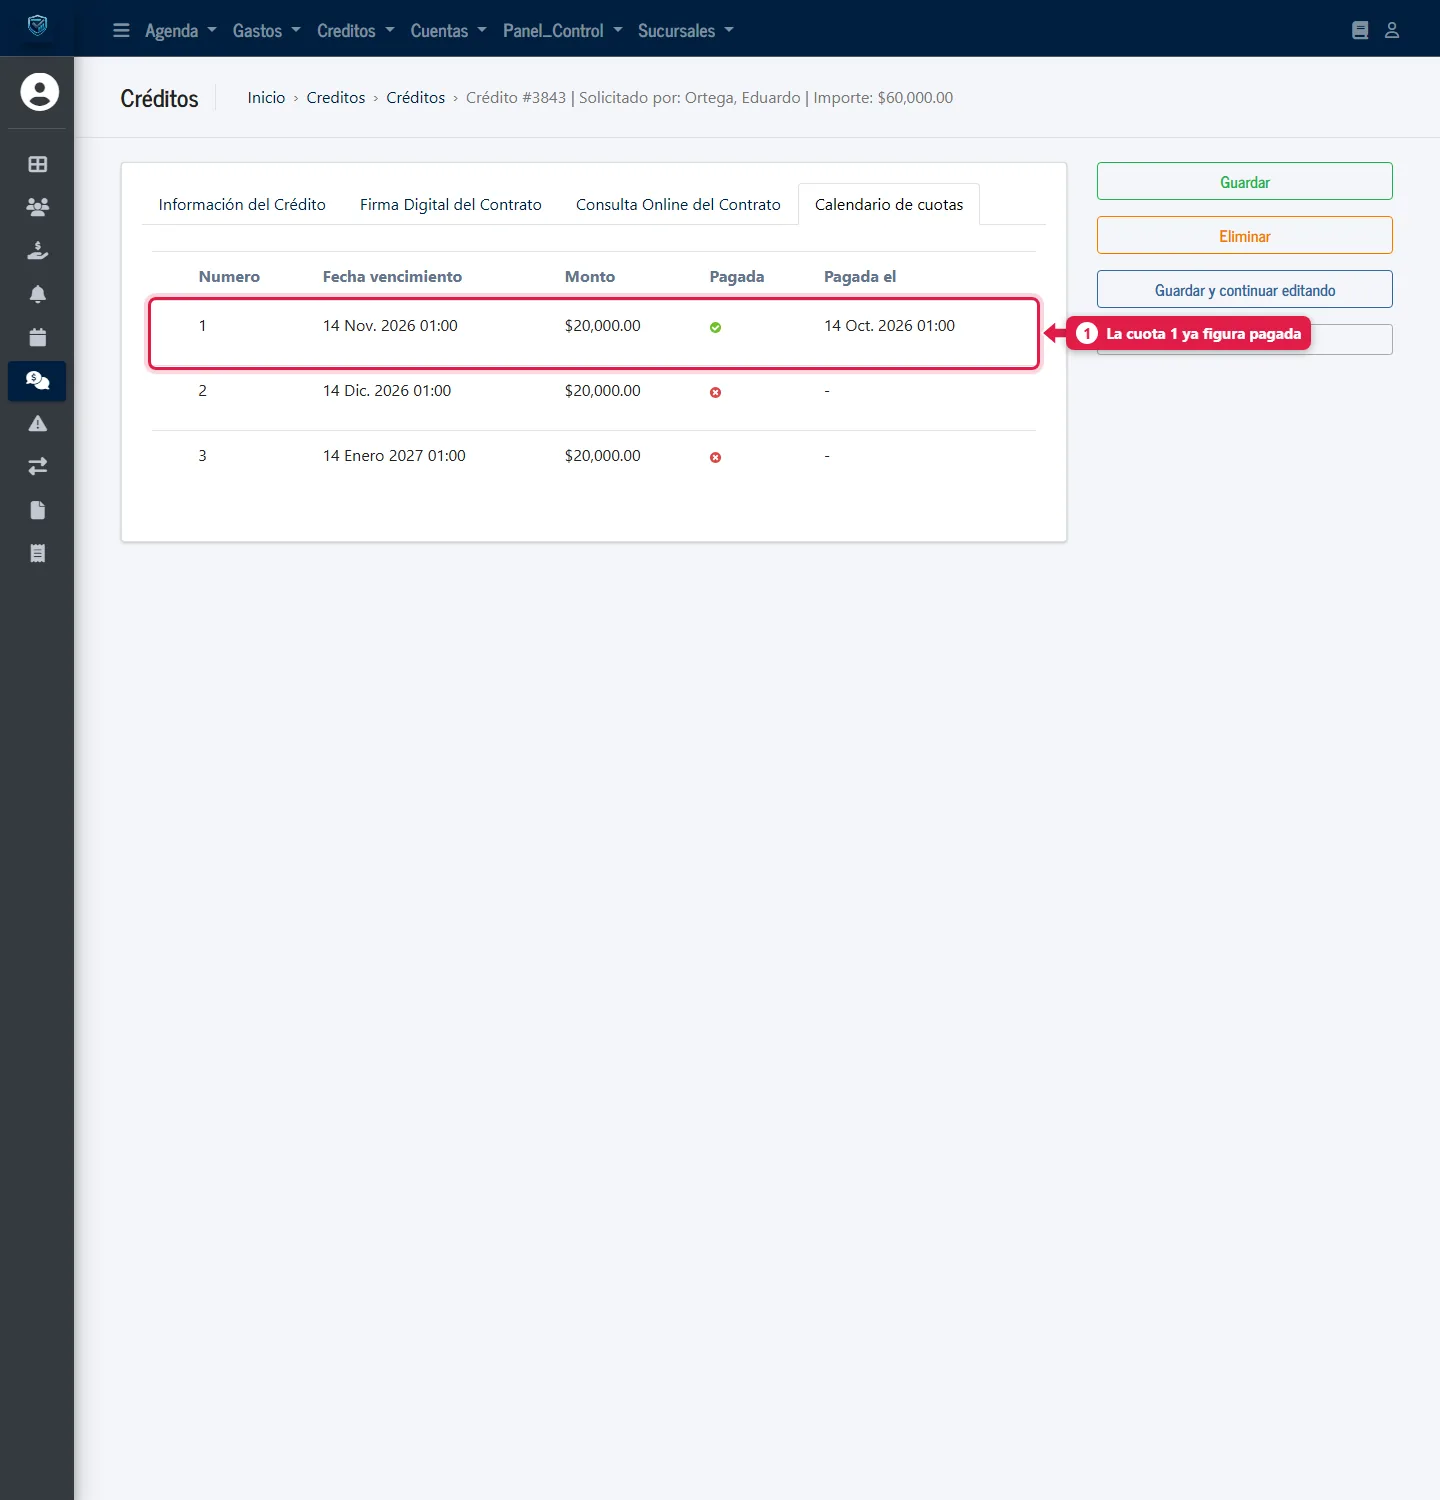Screen dimensions: 1440x1500
Task: Click the orange Eliminar button
Action: click(1245, 236)
